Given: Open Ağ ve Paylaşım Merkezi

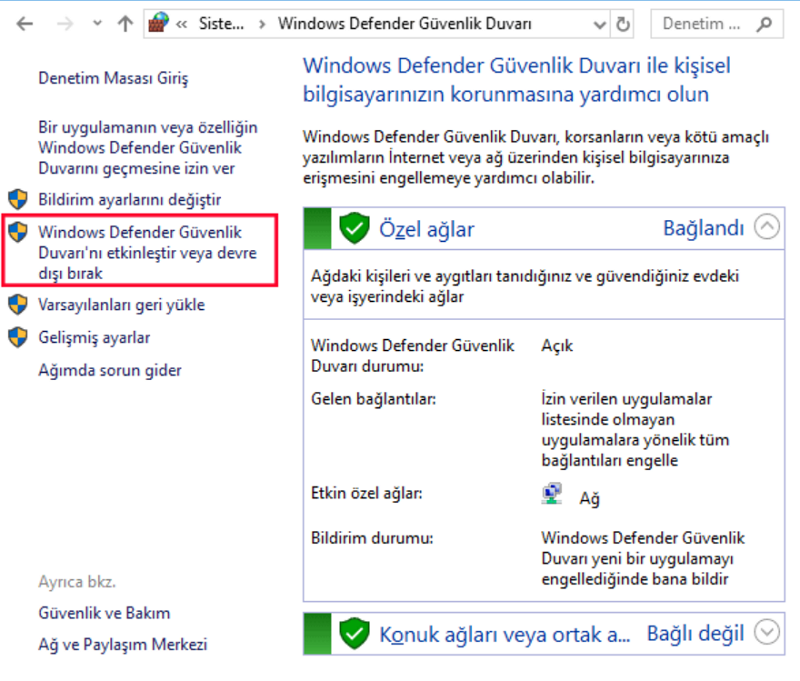Looking at the screenshot, I should click(122, 645).
